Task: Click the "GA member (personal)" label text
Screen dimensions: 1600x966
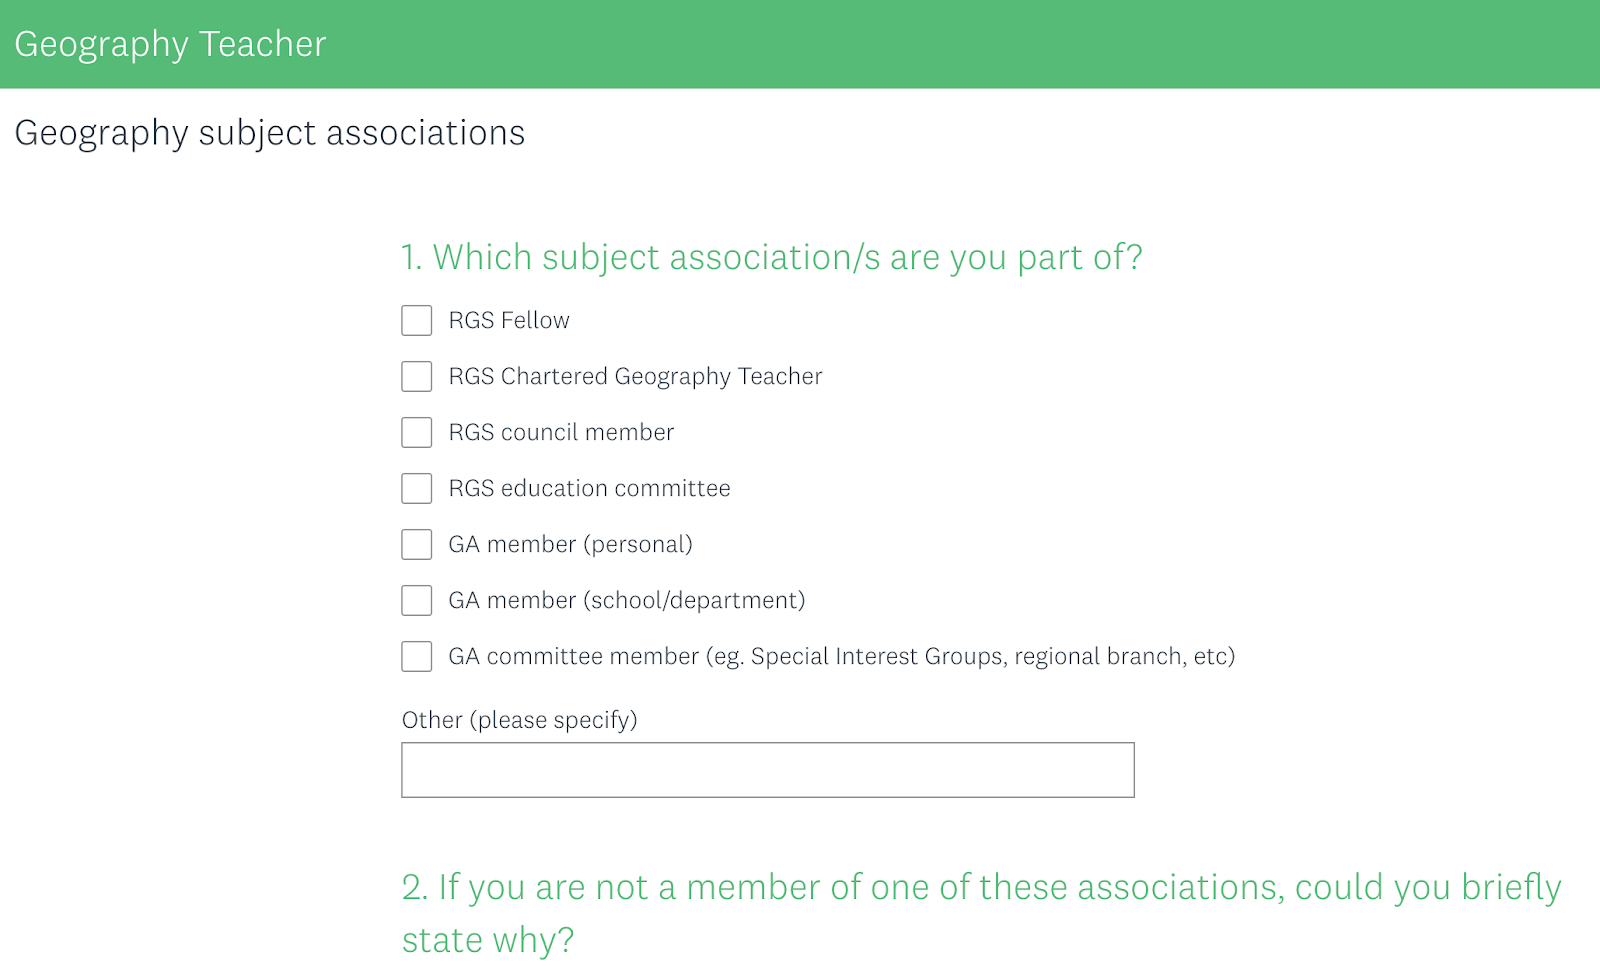Action: (x=570, y=544)
